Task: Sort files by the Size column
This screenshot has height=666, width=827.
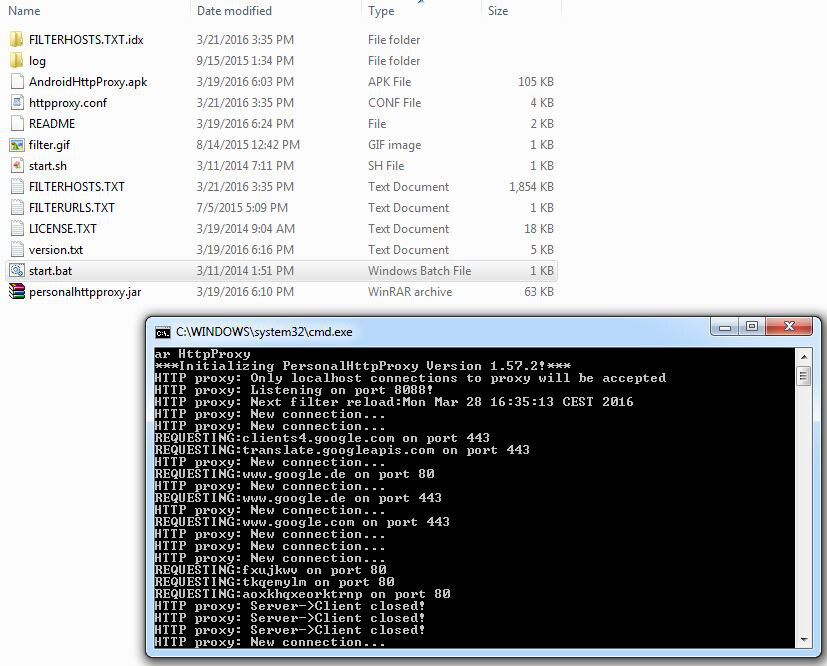Action: pyautogui.click(x=498, y=11)
